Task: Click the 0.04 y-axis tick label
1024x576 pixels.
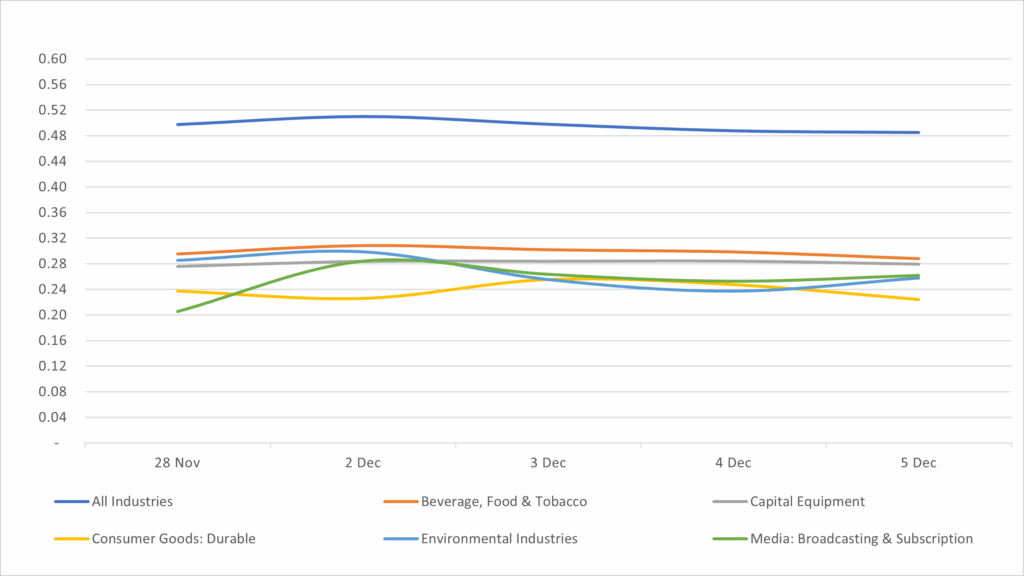Action: tap(52, 417)
